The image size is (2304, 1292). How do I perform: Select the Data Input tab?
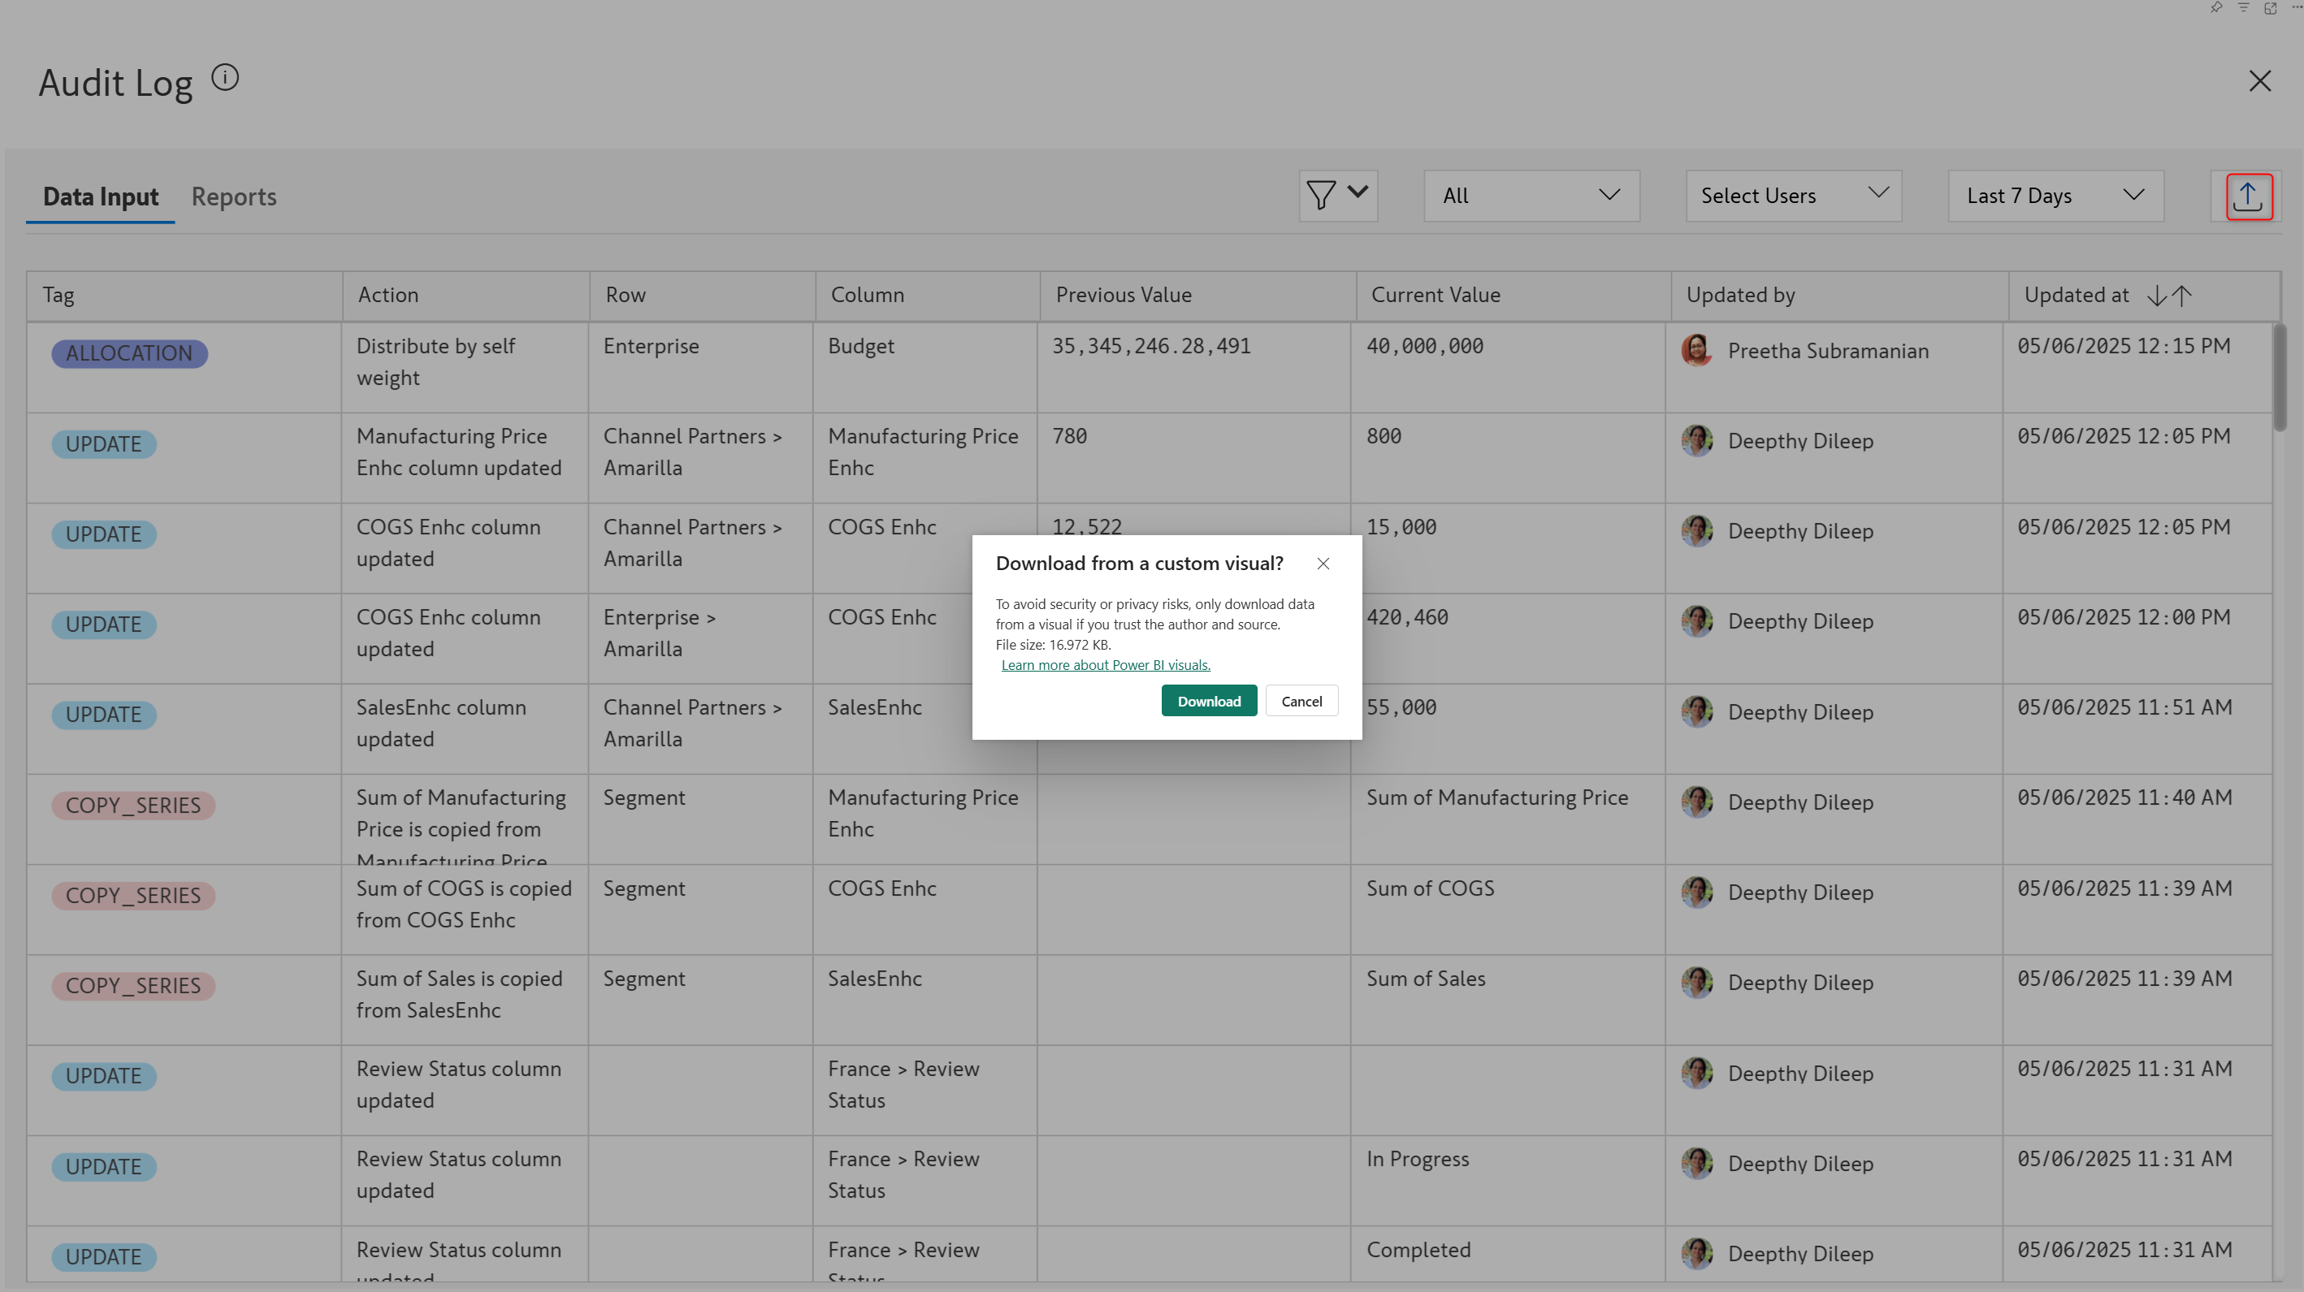click(x=100, y=197)
